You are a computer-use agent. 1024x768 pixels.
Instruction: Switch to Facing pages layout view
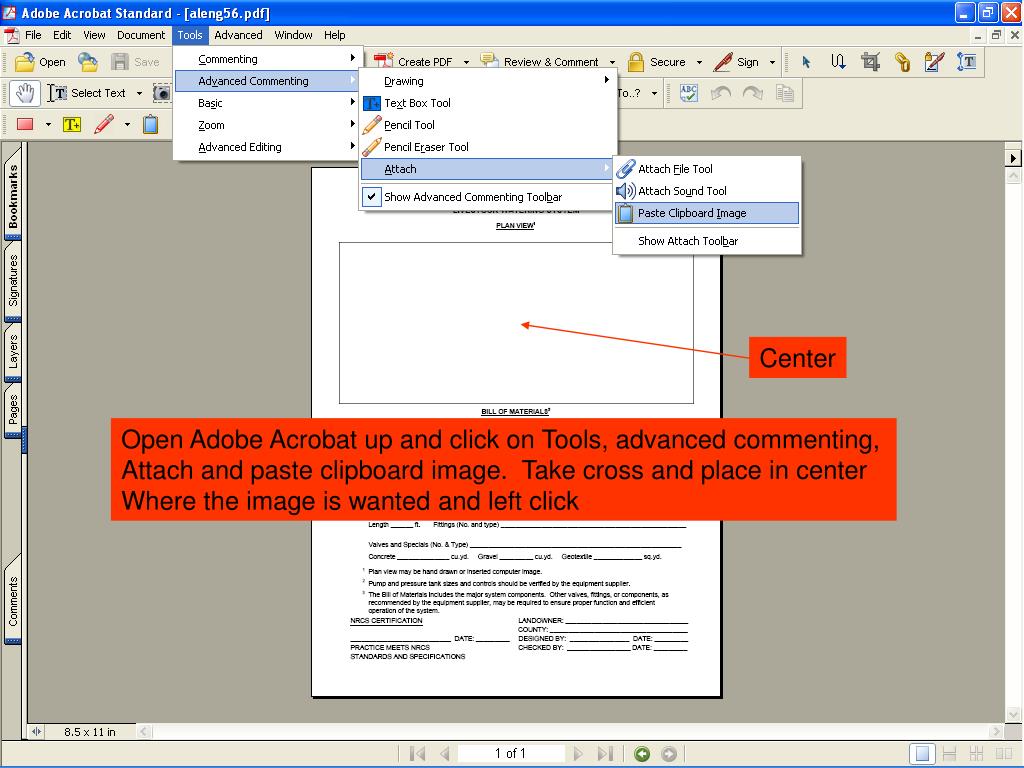pos(1003,754)
